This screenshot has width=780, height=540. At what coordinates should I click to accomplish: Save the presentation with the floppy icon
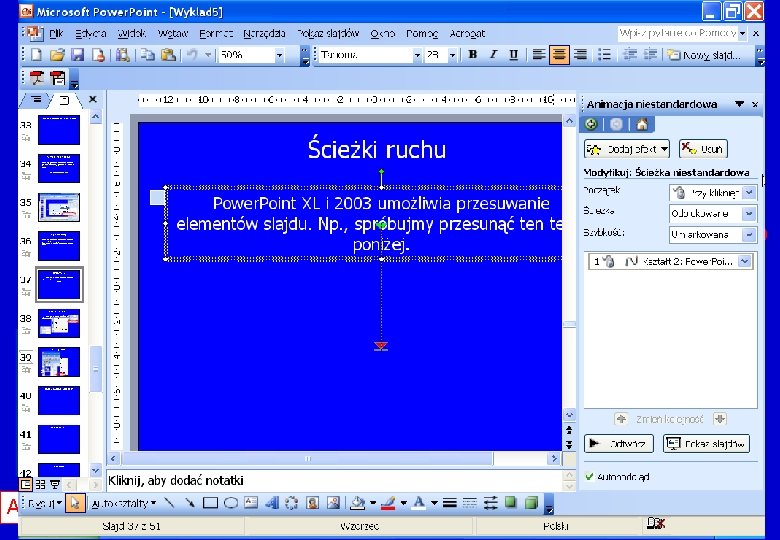77,55
